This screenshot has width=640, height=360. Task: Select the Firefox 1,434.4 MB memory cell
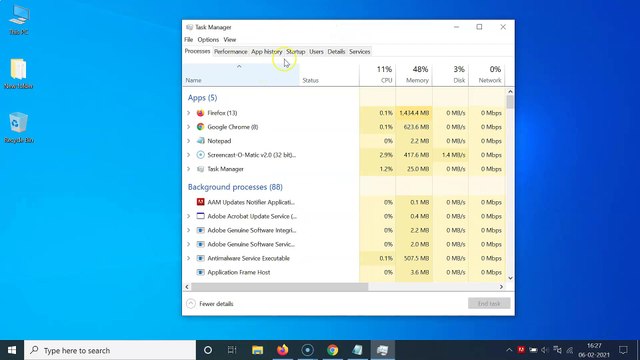click(414, 113)
